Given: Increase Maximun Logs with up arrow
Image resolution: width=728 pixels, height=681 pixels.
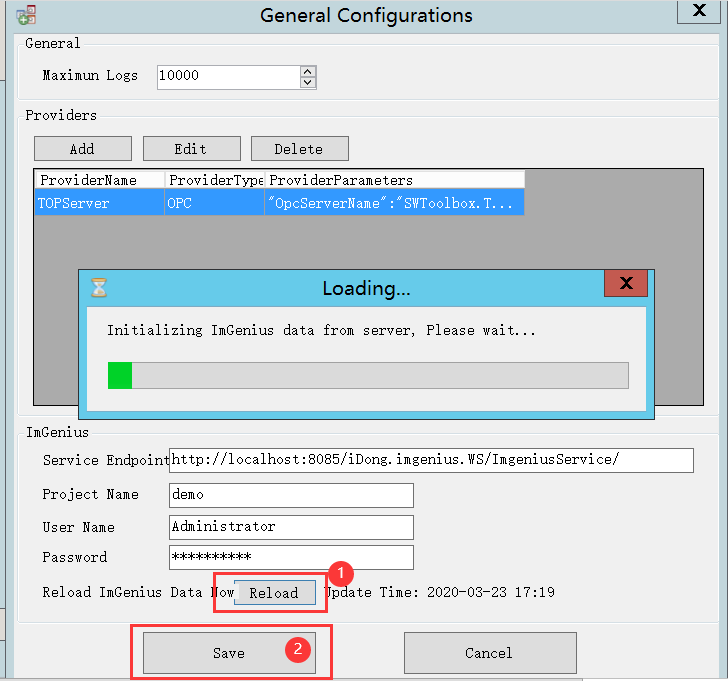Looking at the screenshot, I should [308, 71].
